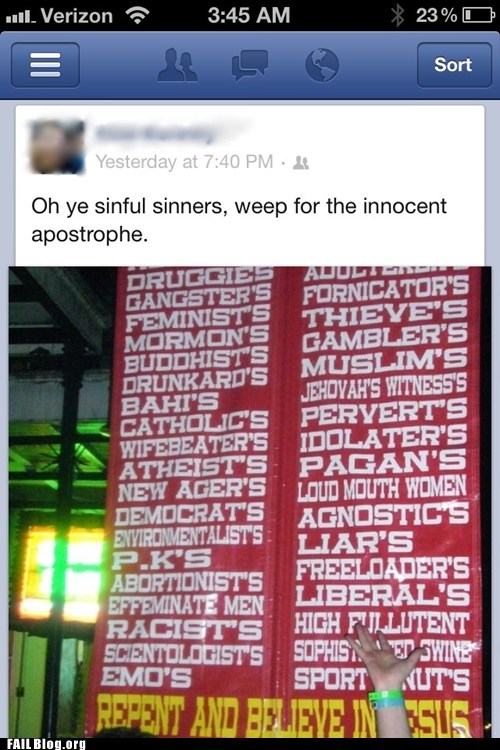Screen dimensions: 500x750
Task: Tap the friends audience icon beside timestamp
Action: click(x=301, y=163)
